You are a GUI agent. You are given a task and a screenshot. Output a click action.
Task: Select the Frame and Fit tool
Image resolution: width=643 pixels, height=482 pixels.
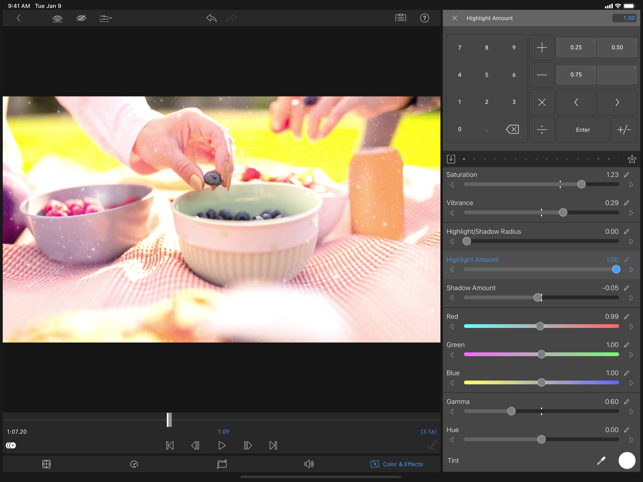click(47, 464)
